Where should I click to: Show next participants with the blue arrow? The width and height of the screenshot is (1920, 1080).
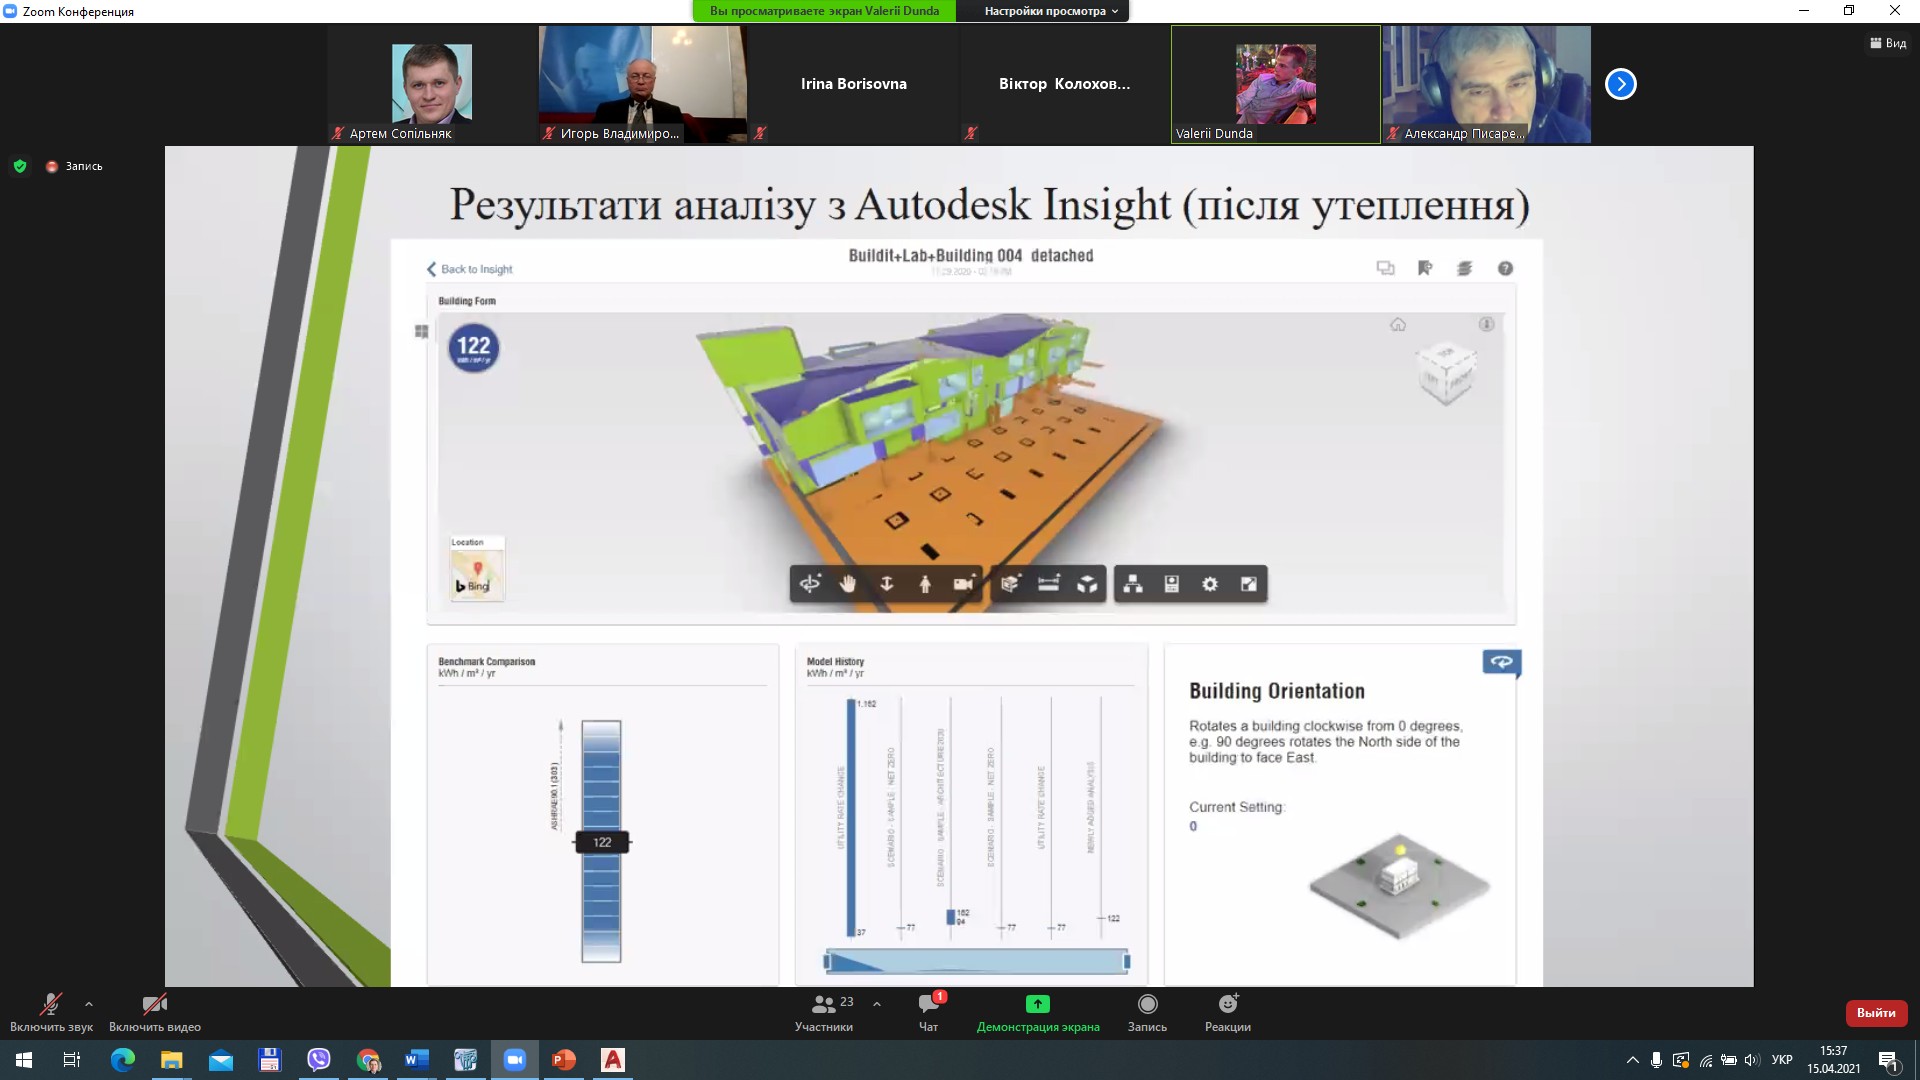tap(1620, 84)
